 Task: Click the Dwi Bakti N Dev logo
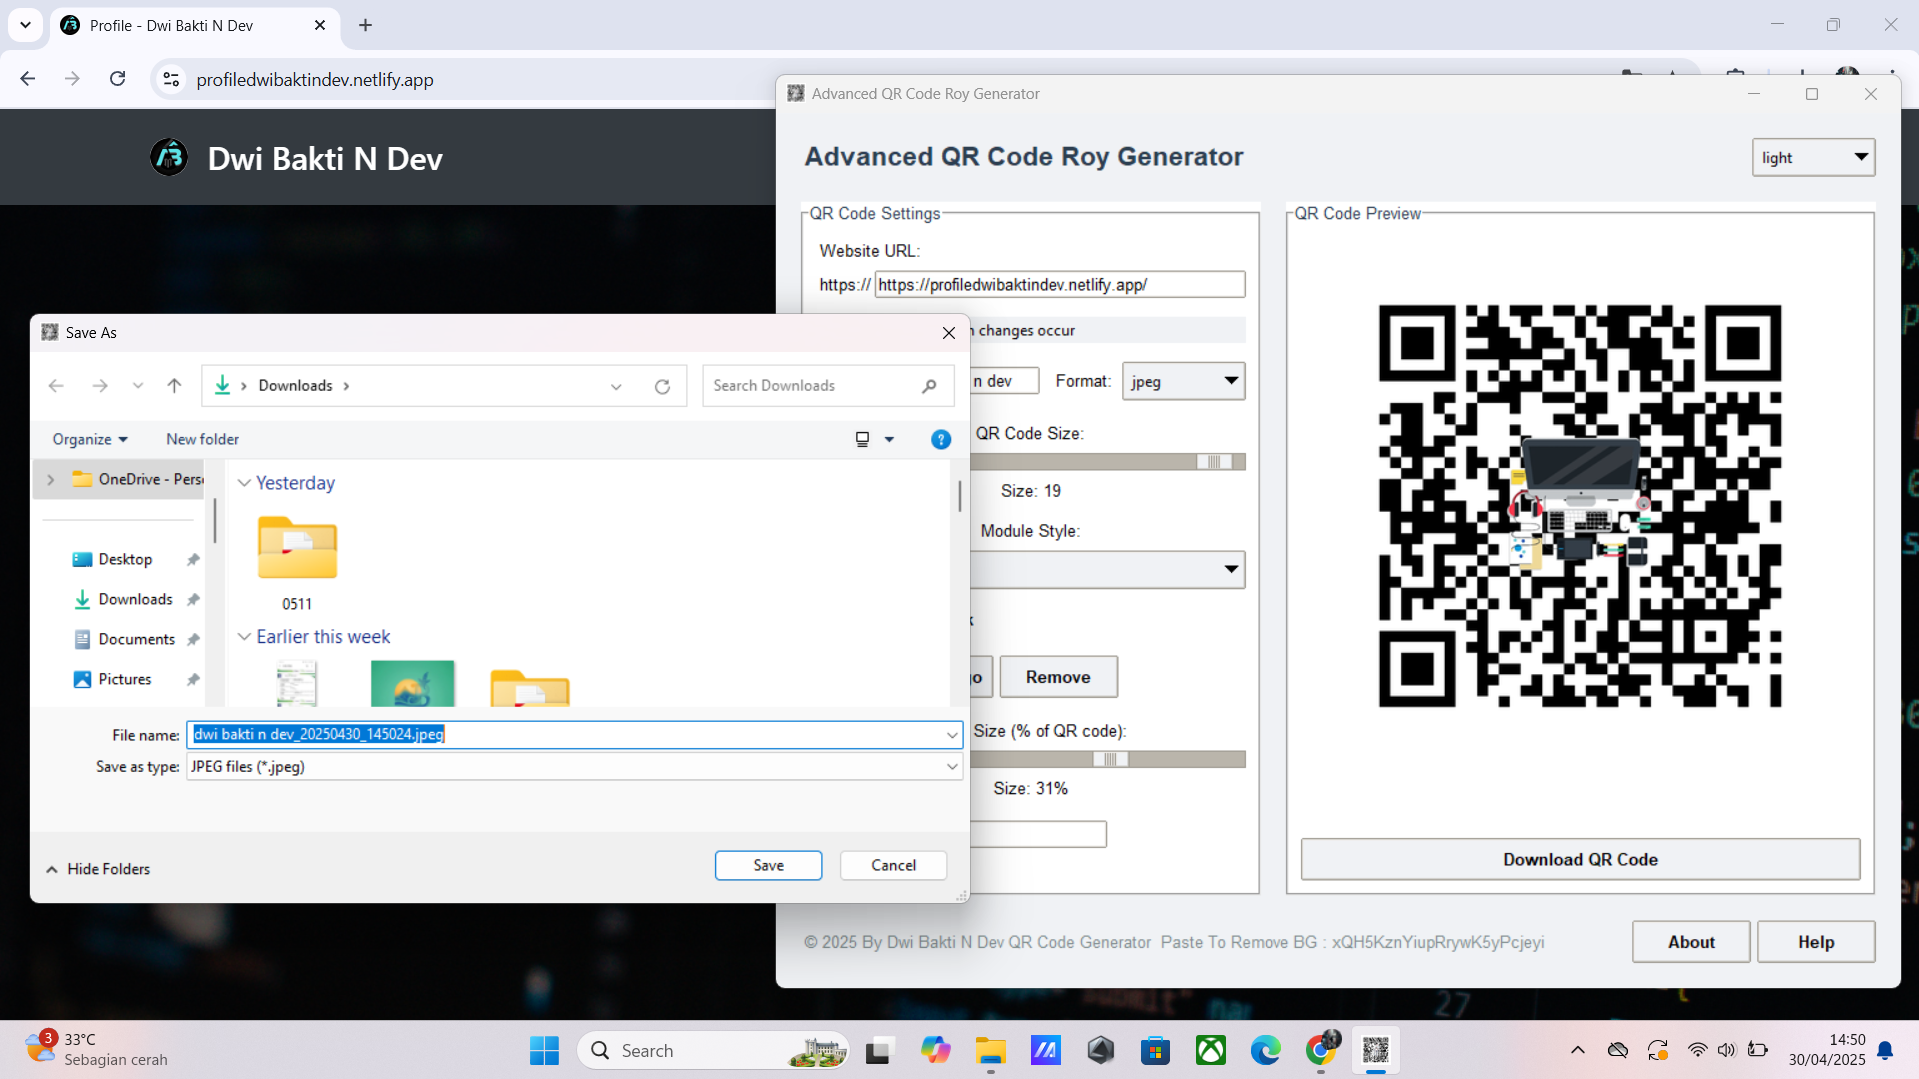169,157
